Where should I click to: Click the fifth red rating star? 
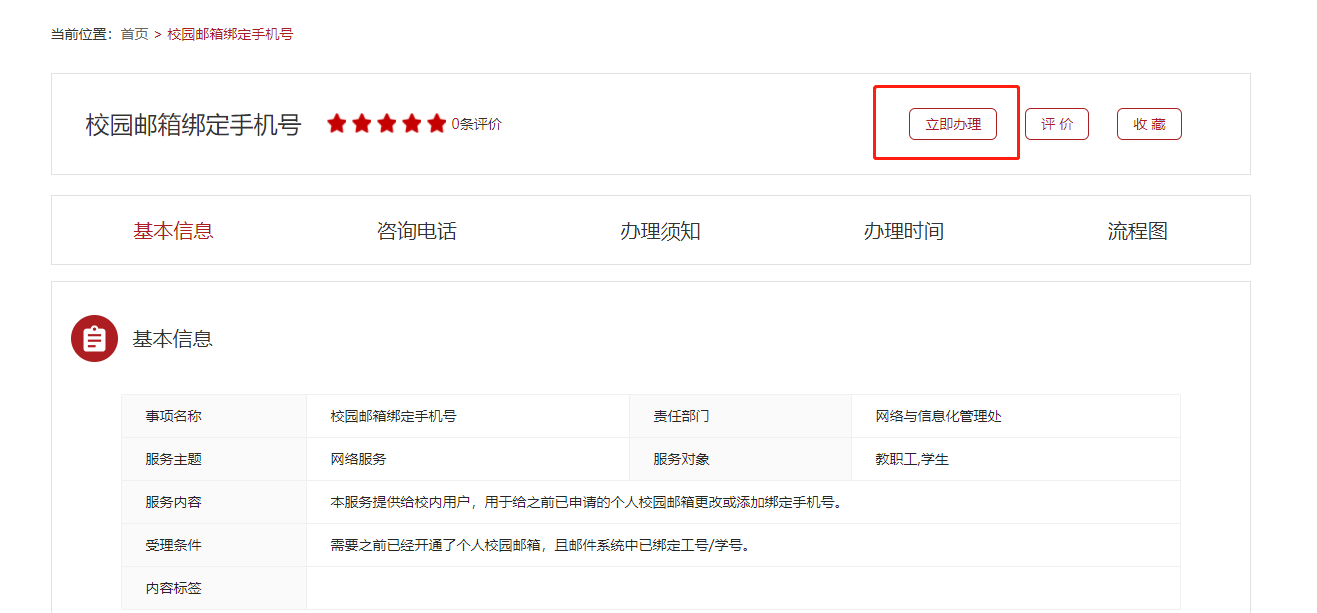(437, 123)
